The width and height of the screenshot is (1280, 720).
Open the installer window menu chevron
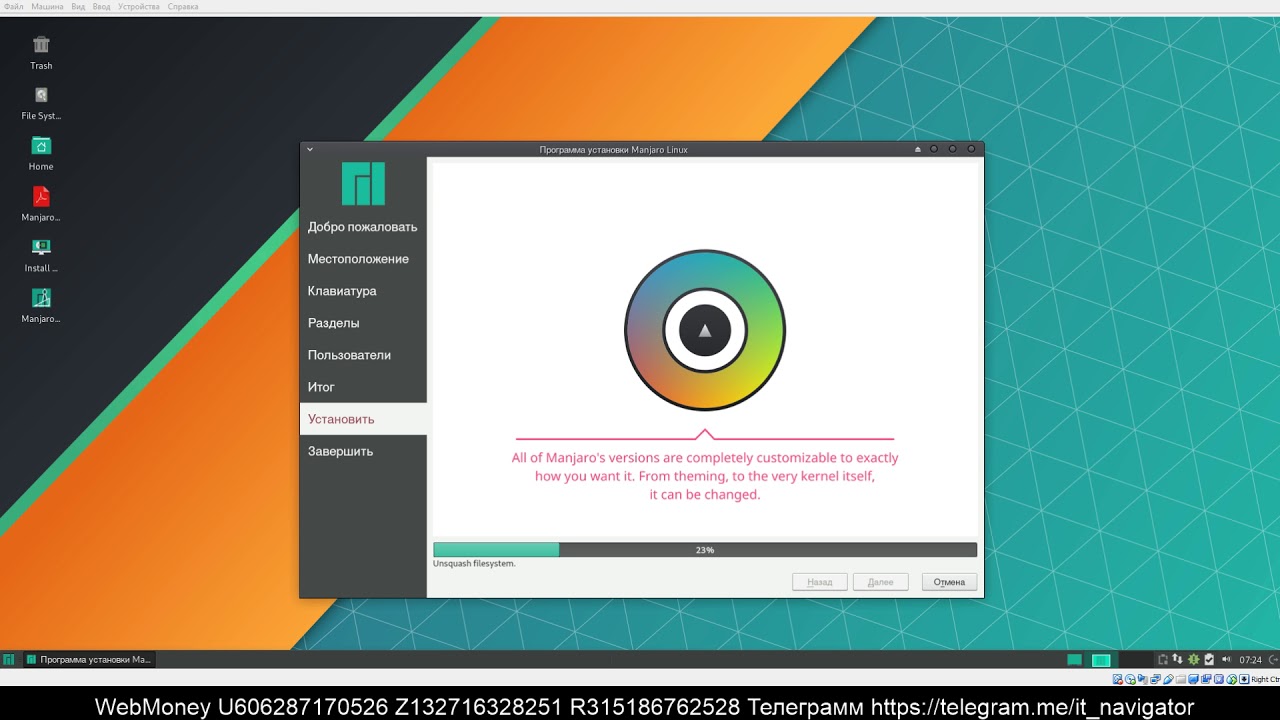[x=310, y=149]
